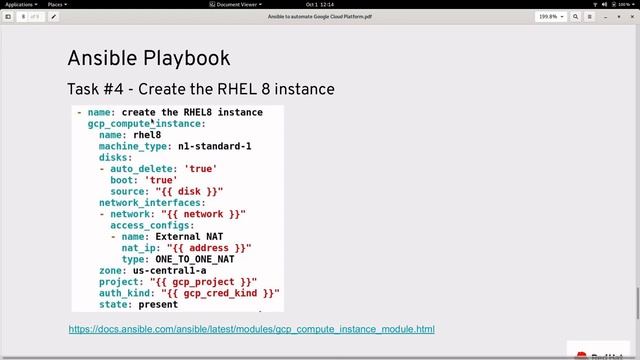Open the Document Viewer app menu

(236, 4)
